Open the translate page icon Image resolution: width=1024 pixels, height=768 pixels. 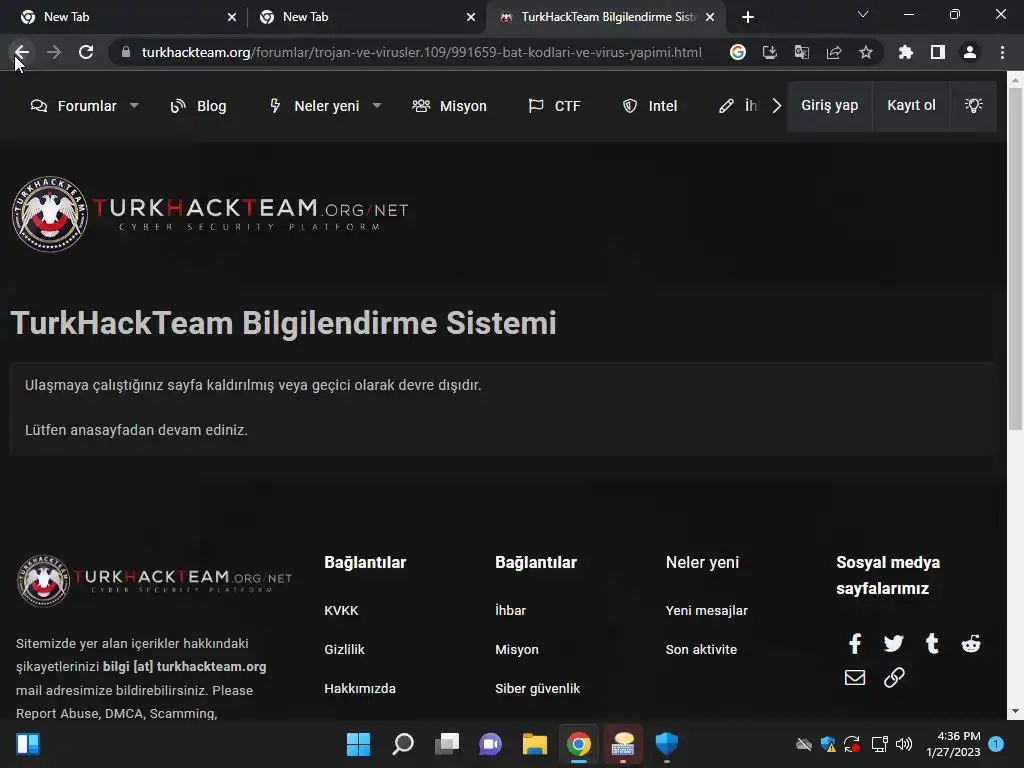[801, 52]
